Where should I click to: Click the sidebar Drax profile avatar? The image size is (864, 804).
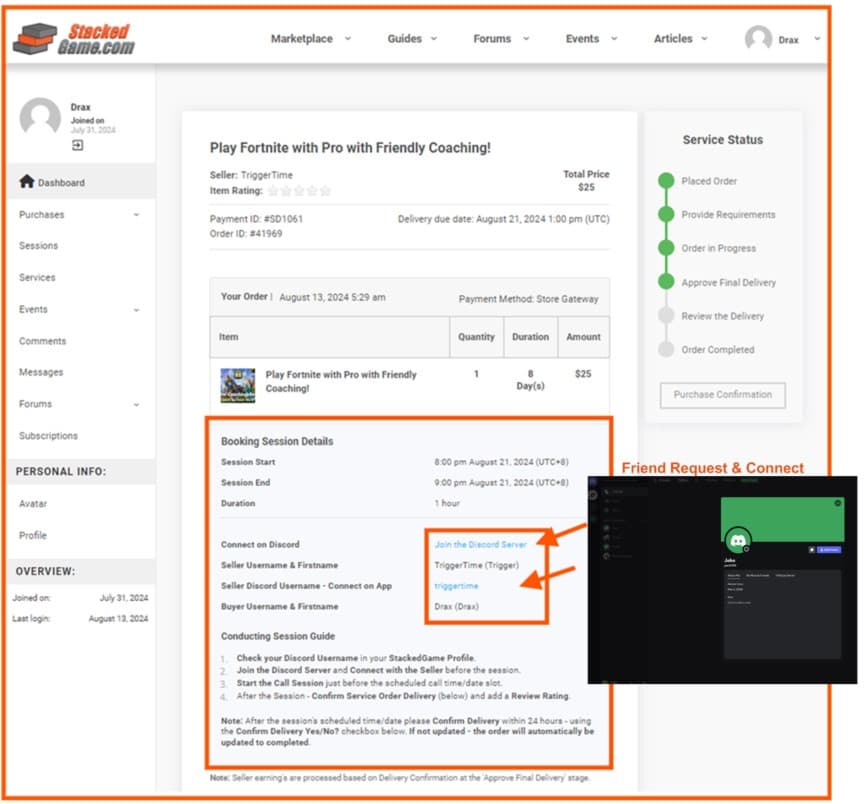point(40,117)
